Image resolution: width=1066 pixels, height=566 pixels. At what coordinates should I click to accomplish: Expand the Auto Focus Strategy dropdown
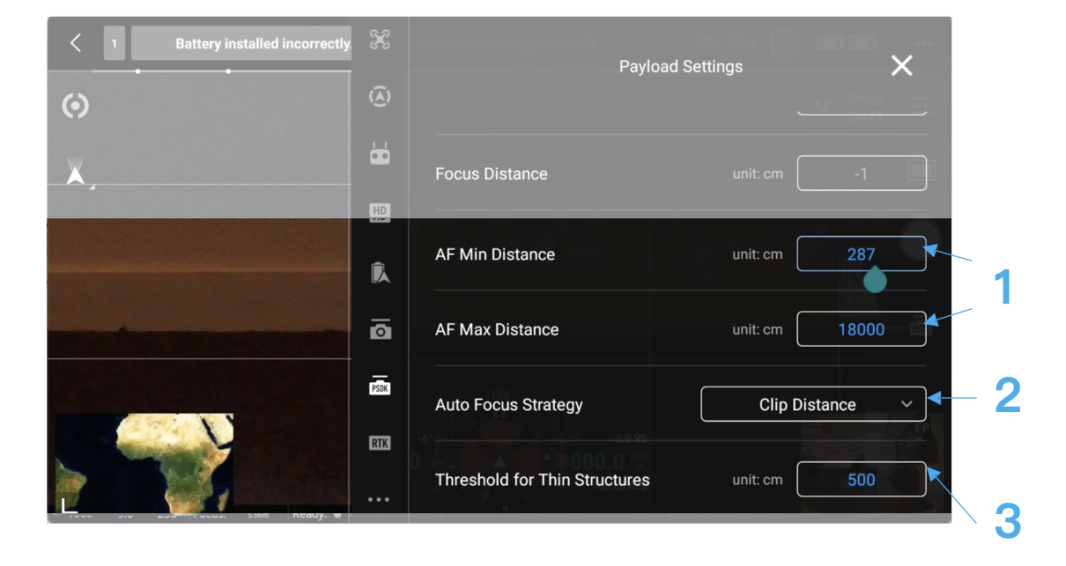point(813,405)
